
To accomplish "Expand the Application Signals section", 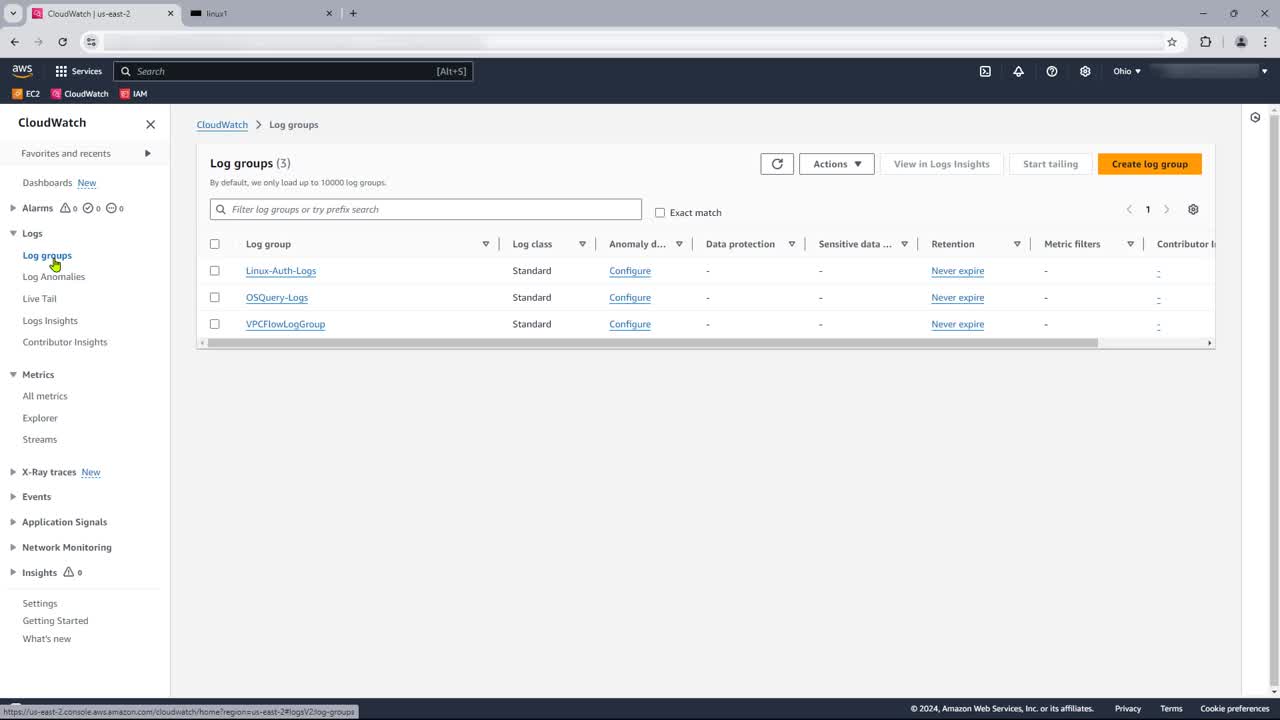I will [13, 522].
